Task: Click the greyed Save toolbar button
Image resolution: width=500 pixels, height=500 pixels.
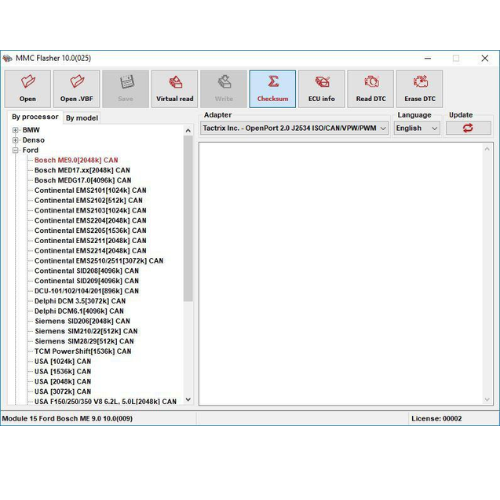Action: click(126, 89)
